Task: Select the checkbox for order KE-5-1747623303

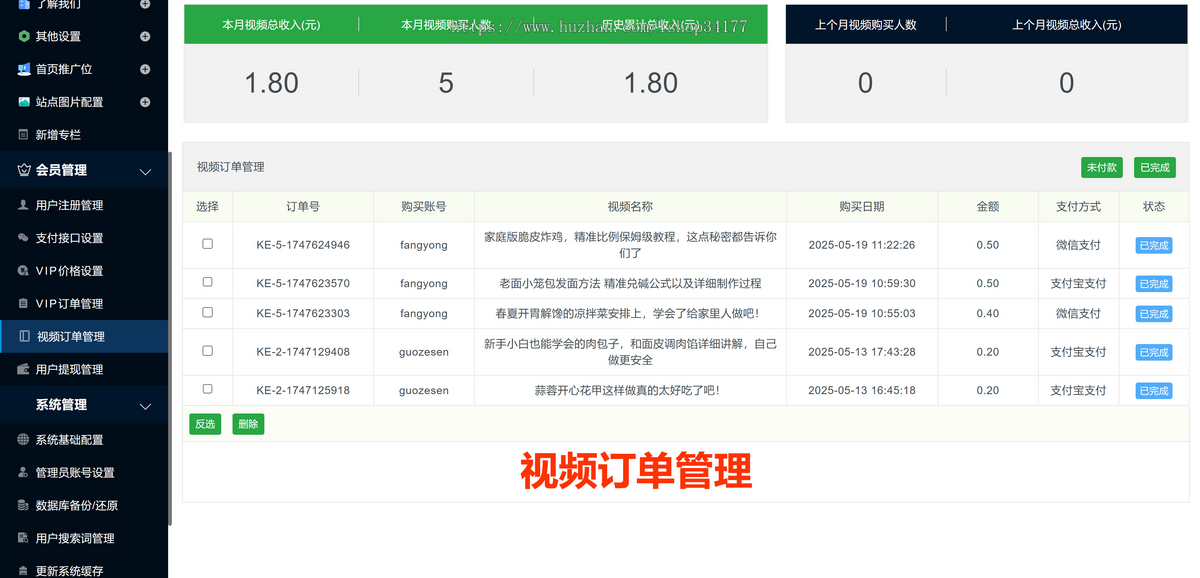Action: pos(208,312)
